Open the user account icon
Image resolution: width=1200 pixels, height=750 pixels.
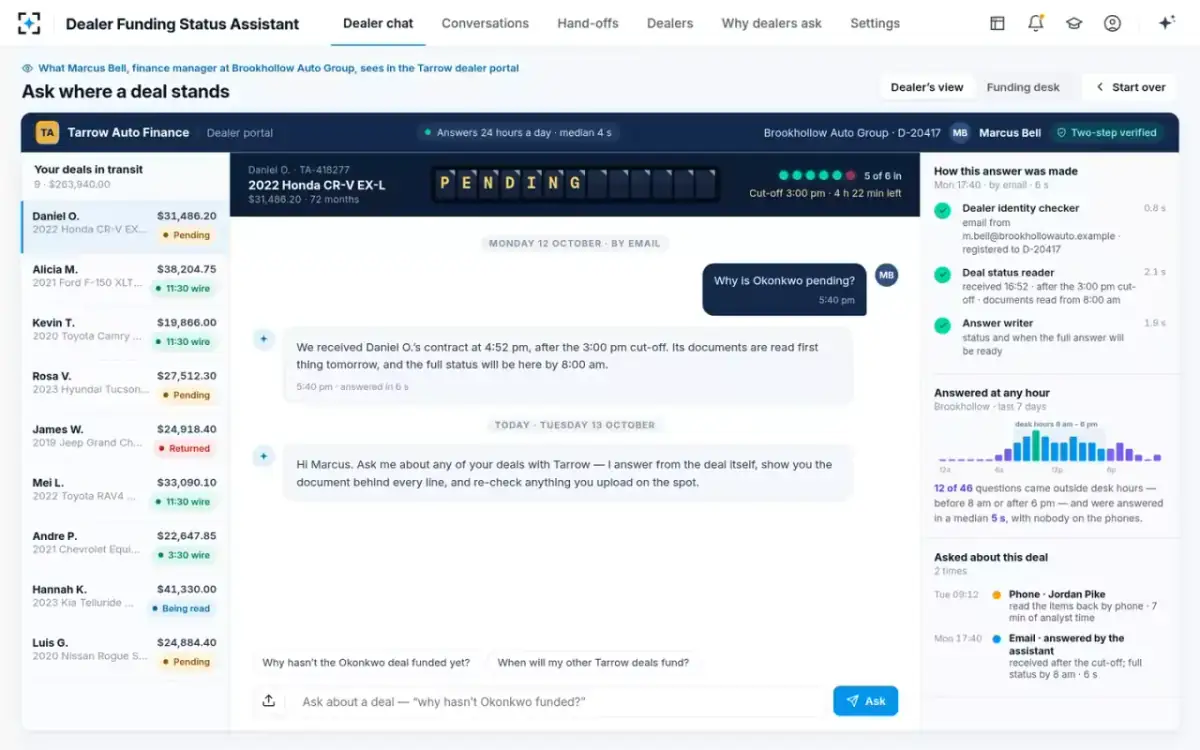(x=1112, y=23)
